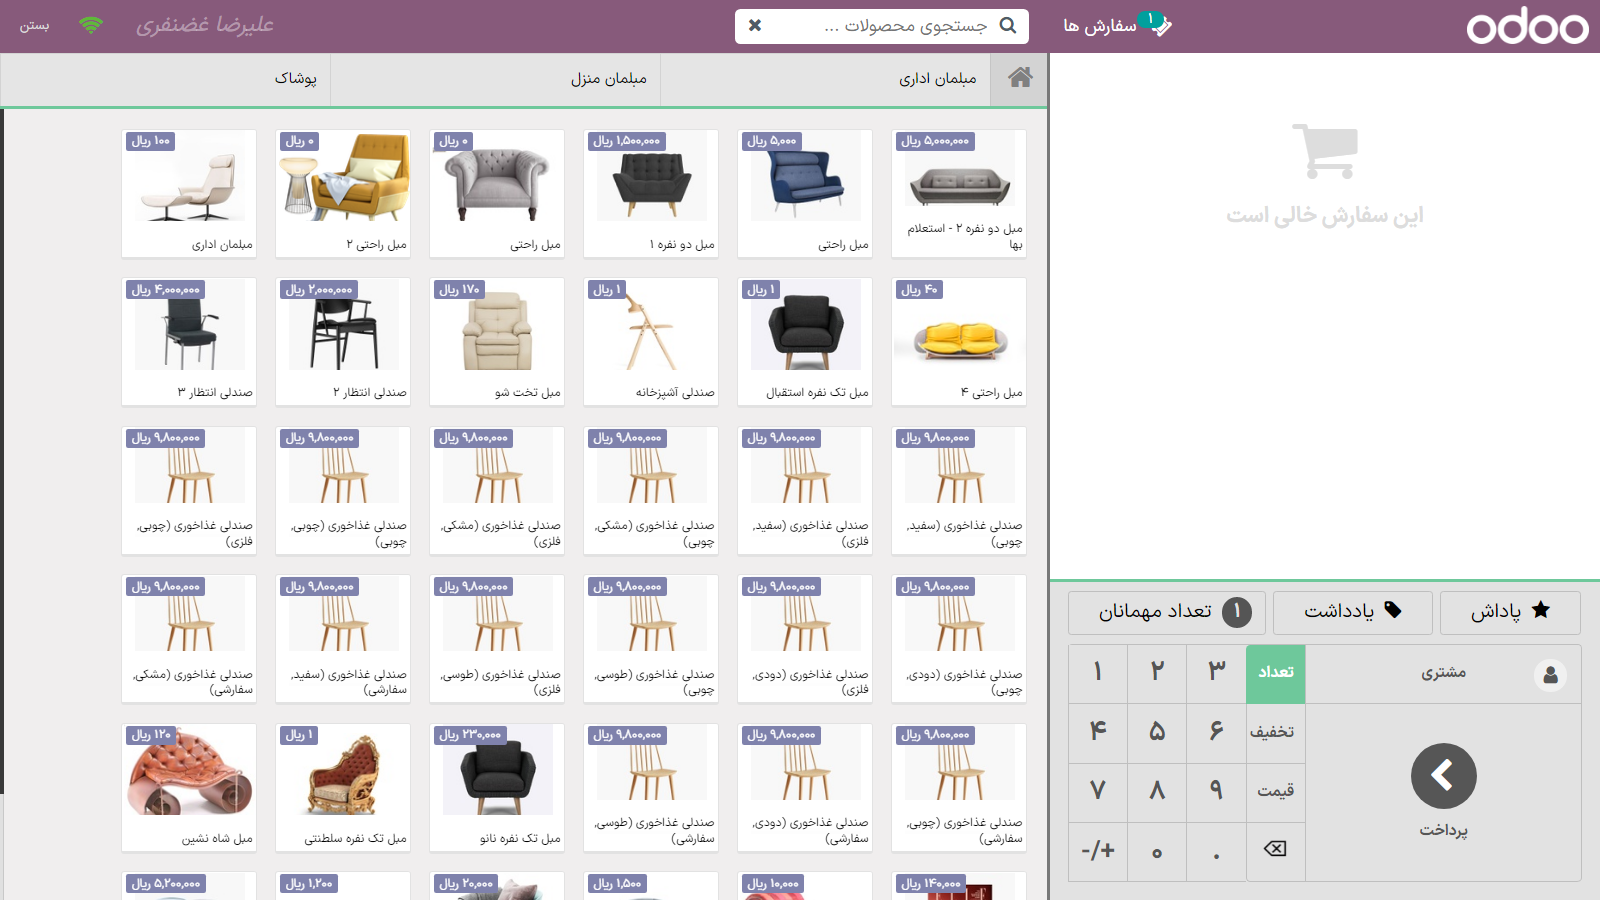1600x900 pixels.
Task: Click numpad key ۶
Action: (x=1216, y=733)
